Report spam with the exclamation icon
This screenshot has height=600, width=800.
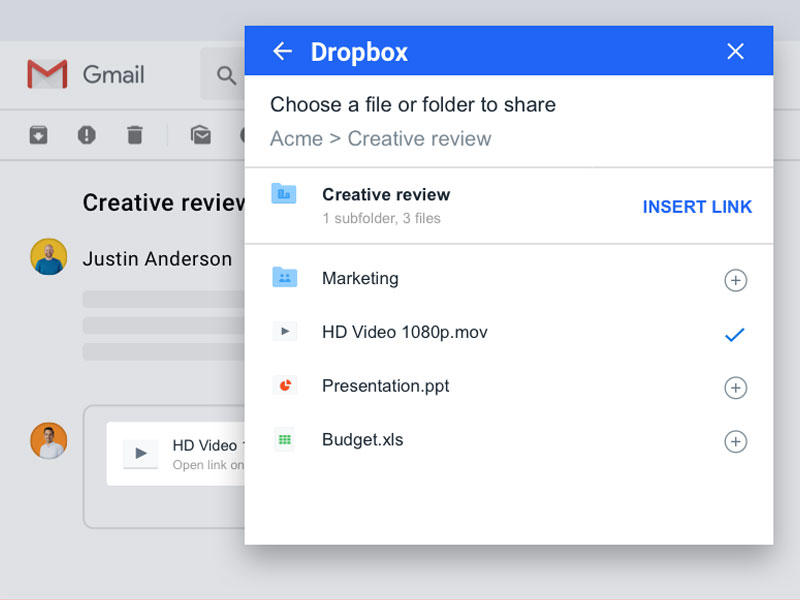[87, 135]
